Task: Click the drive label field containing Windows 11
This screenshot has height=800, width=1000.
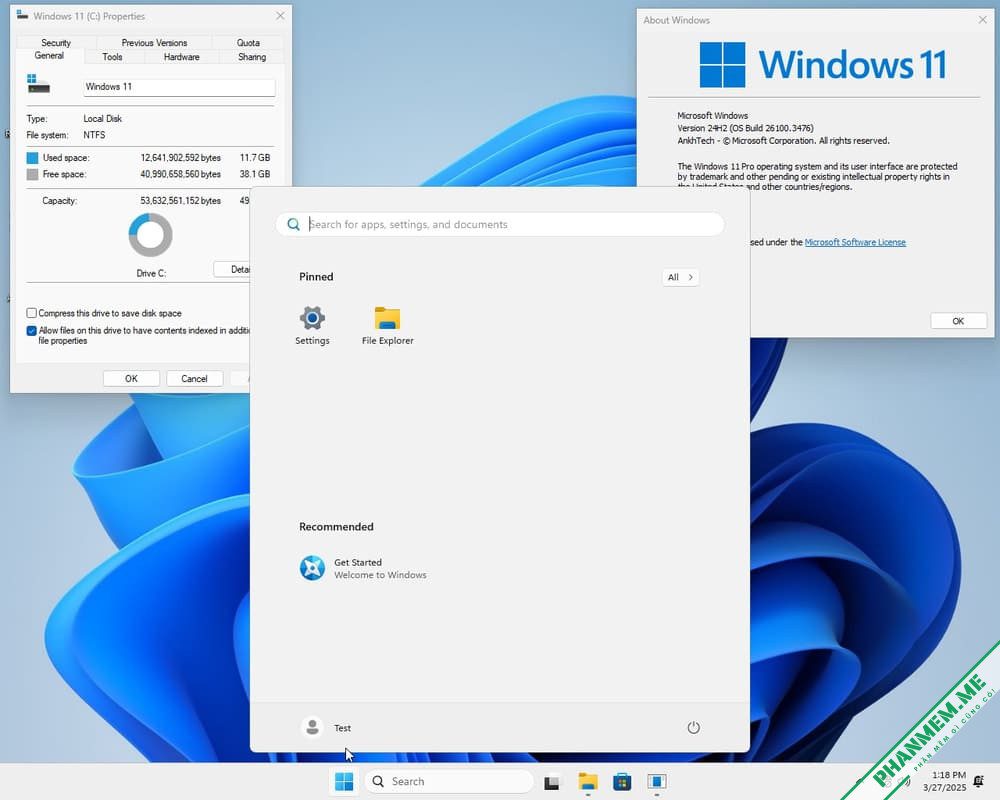Action: [x=179, y=87]
